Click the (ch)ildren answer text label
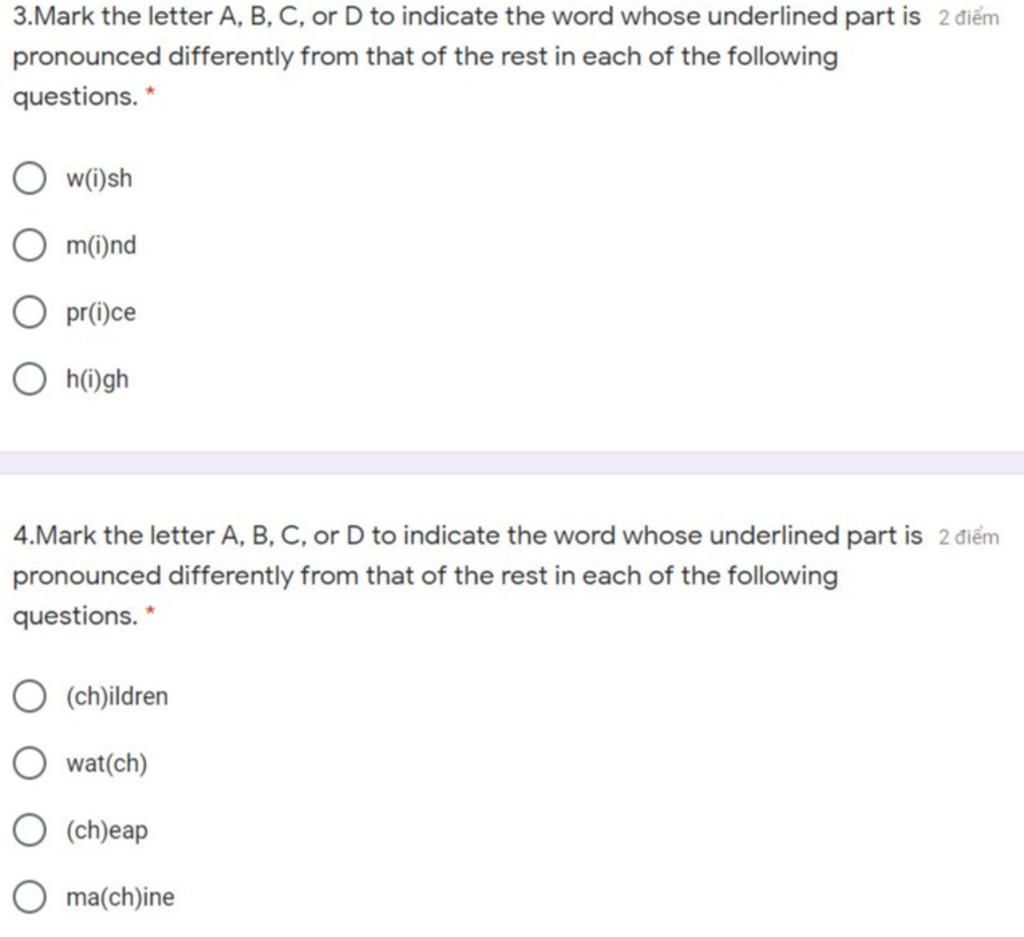The image size is (1024, 937). (x=117, y=697)
